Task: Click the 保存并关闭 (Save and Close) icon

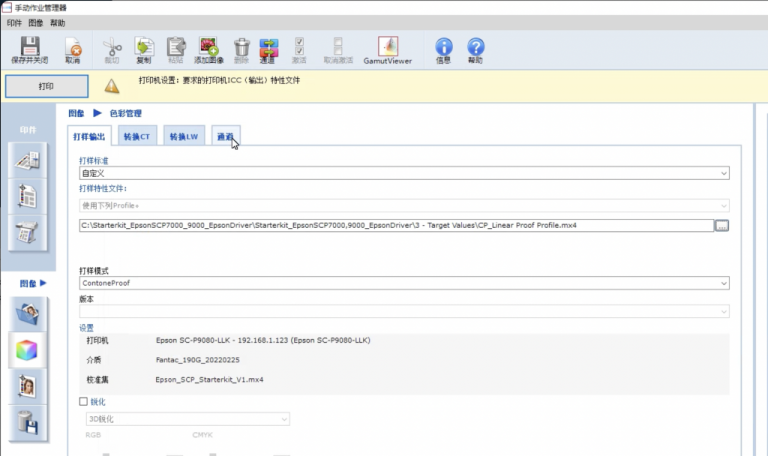Action: pos(30,48)
